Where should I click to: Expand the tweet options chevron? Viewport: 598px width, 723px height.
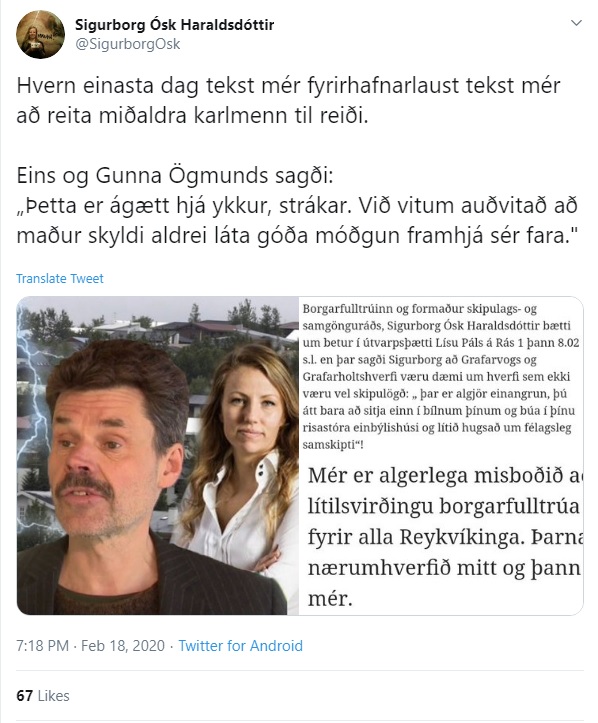576,23
